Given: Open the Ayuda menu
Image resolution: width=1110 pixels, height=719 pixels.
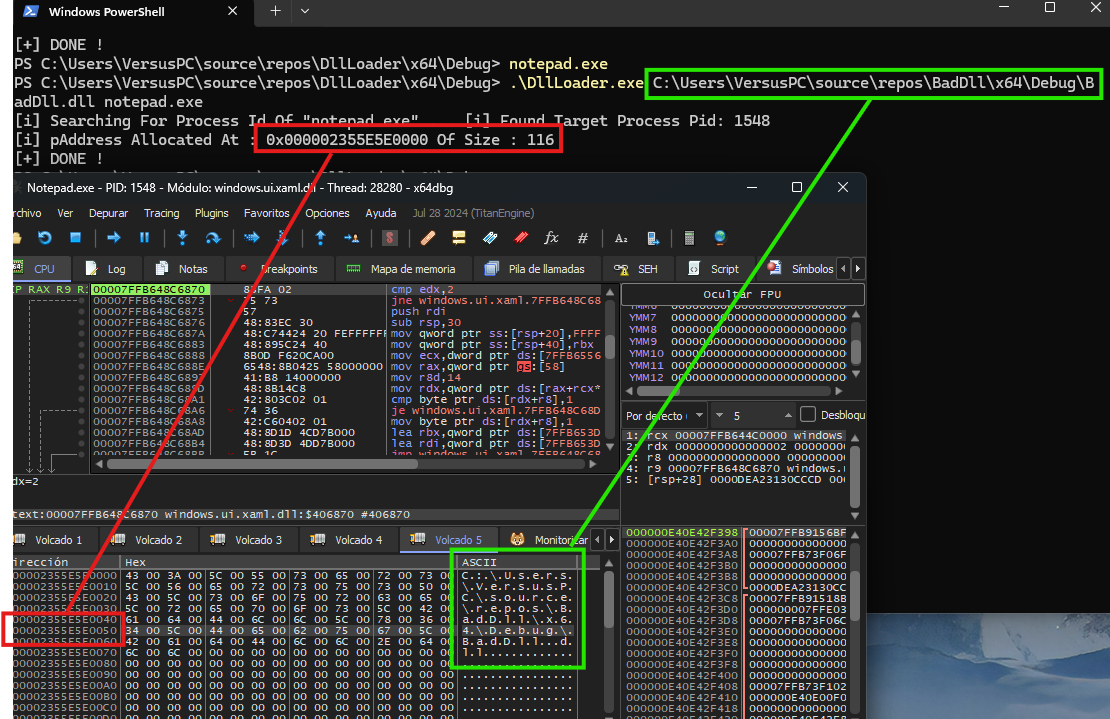Looking at the screenshot, I should [x=381, y=213].
